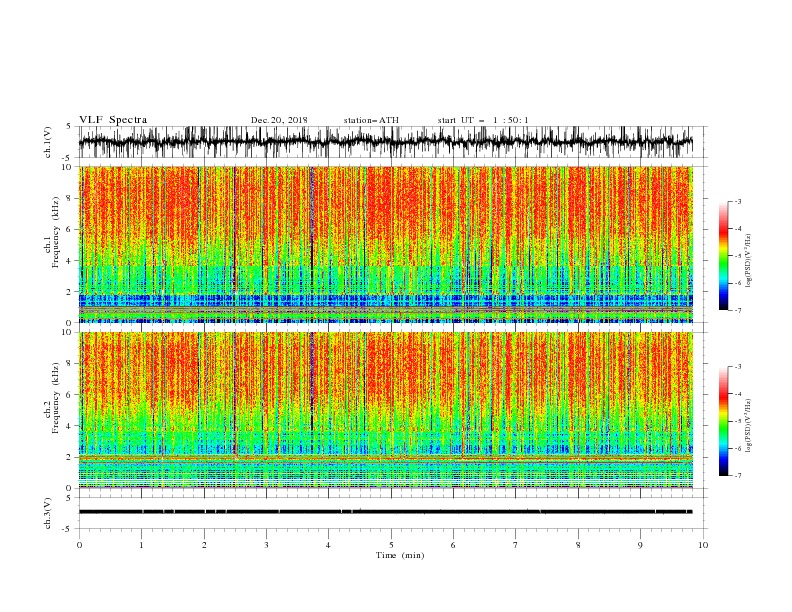The image size is (792, 612).
Task: Click the "6" kHz tick on ch.1 frequency axis
Action: click(69, 229)
